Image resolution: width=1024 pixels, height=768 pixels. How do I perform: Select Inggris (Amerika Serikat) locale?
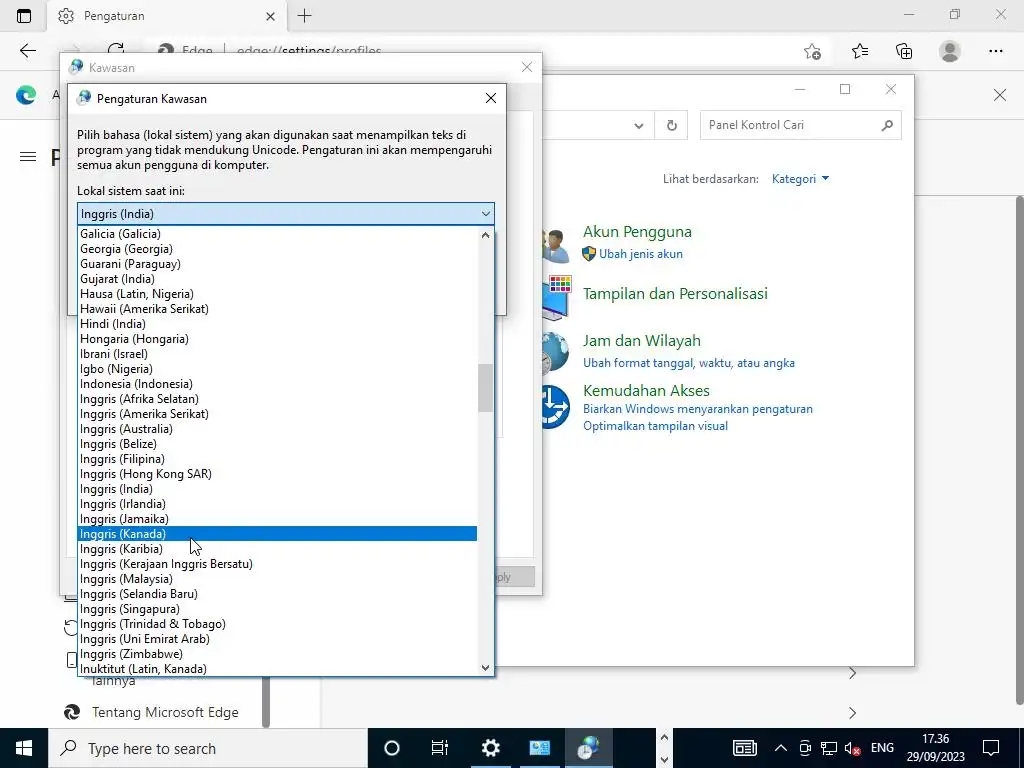(x=277, y=414)
